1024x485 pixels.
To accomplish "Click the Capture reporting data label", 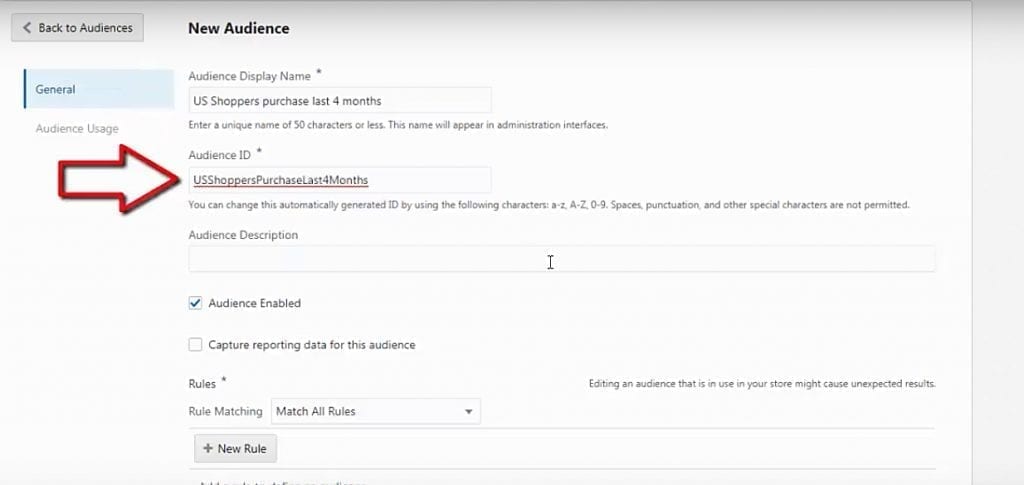I will 312,345.
